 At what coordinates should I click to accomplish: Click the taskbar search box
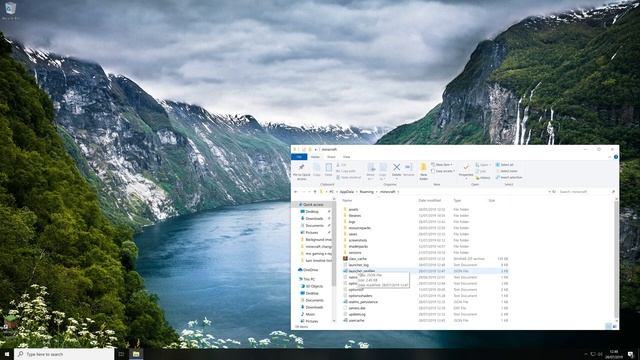(x=64, y=354)
